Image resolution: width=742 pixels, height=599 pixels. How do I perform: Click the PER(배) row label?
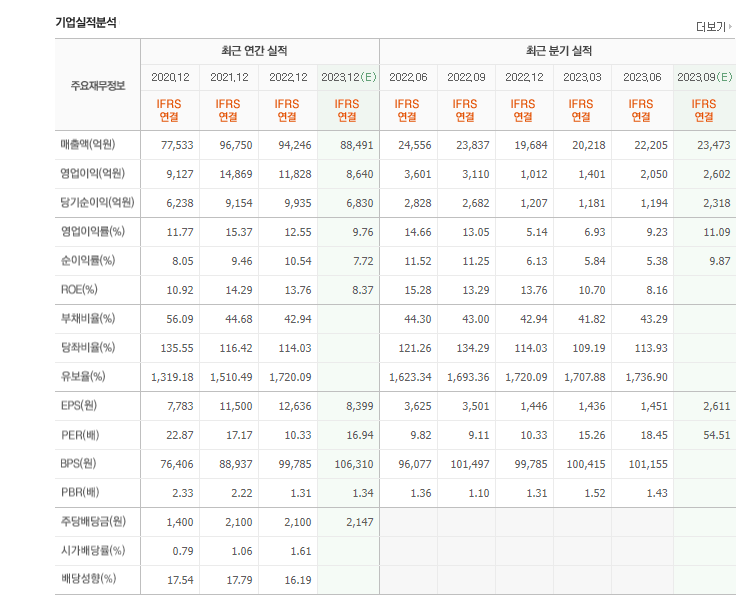coord(80,435)
